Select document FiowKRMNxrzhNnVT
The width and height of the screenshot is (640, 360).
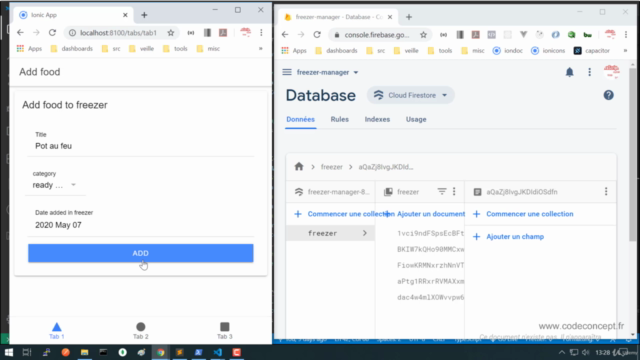[x=431, y=265]
